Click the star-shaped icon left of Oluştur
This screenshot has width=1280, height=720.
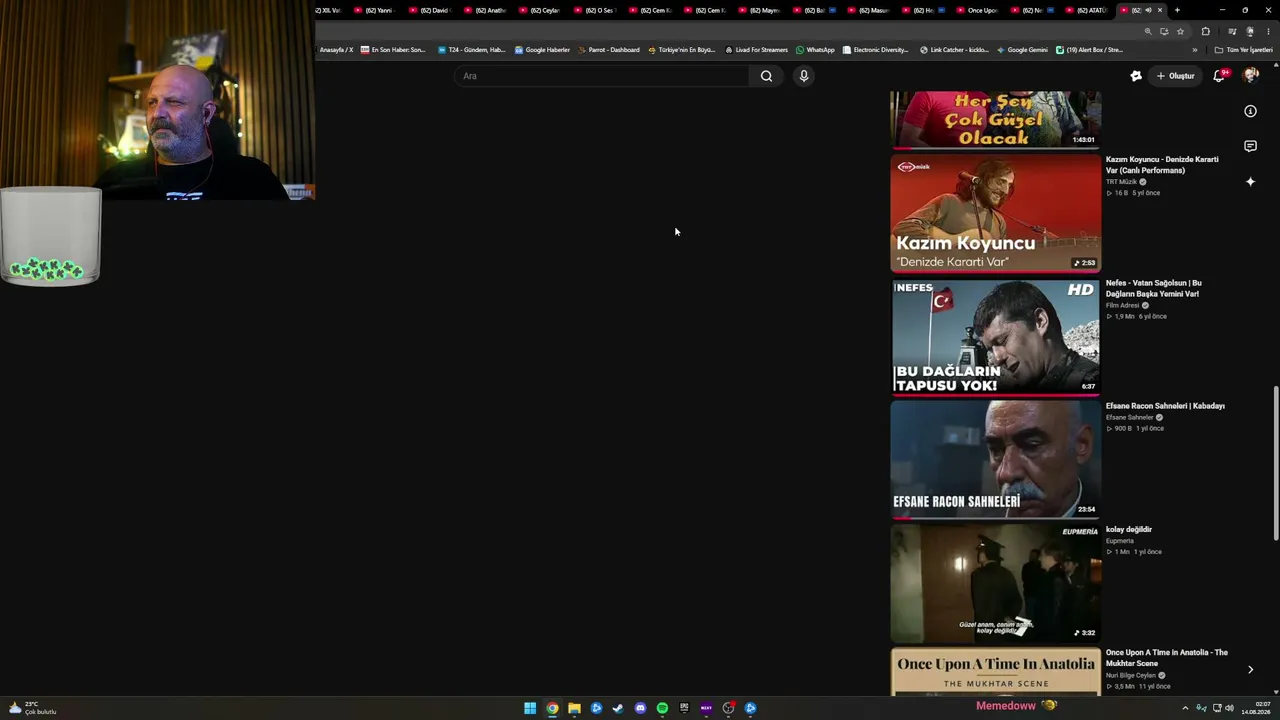pos(1136,76)
